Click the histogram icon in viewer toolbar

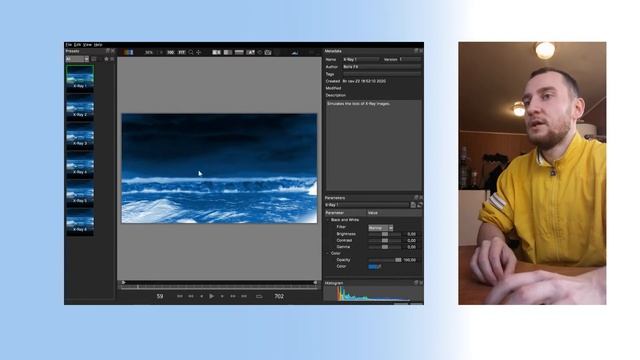click(x=295, y=52)
